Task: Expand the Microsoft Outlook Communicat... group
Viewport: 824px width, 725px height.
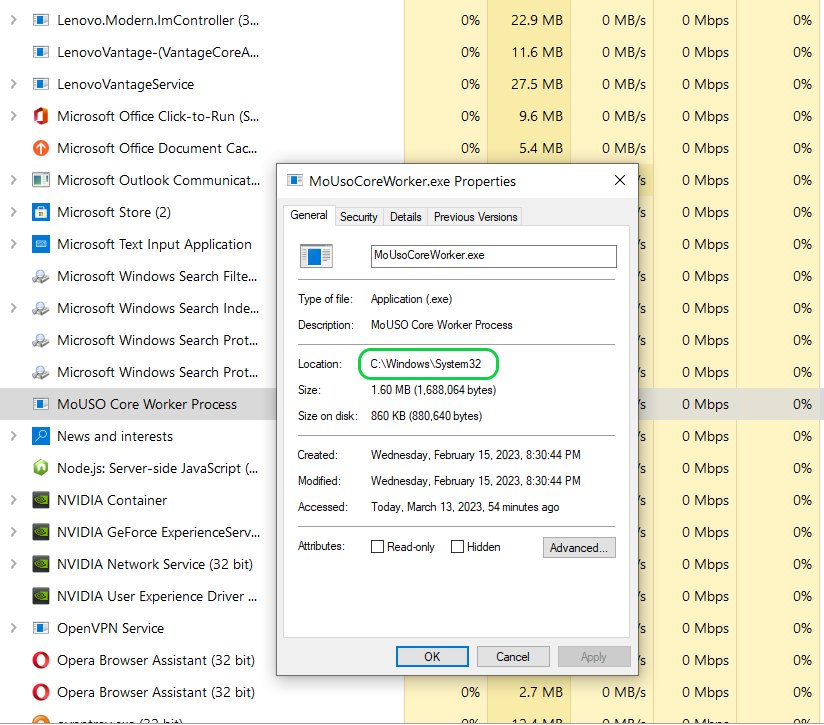Action: [14, 180]
